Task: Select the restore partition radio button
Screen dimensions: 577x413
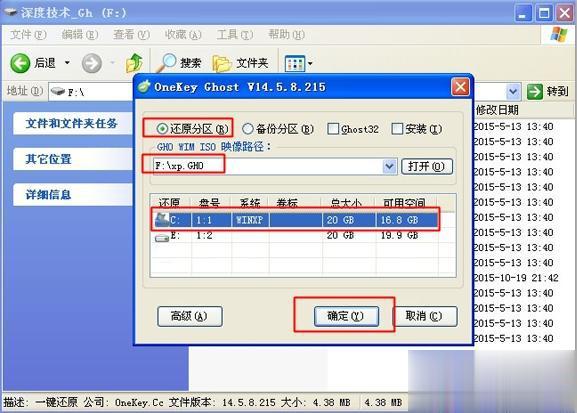Action: click(162, 129)
